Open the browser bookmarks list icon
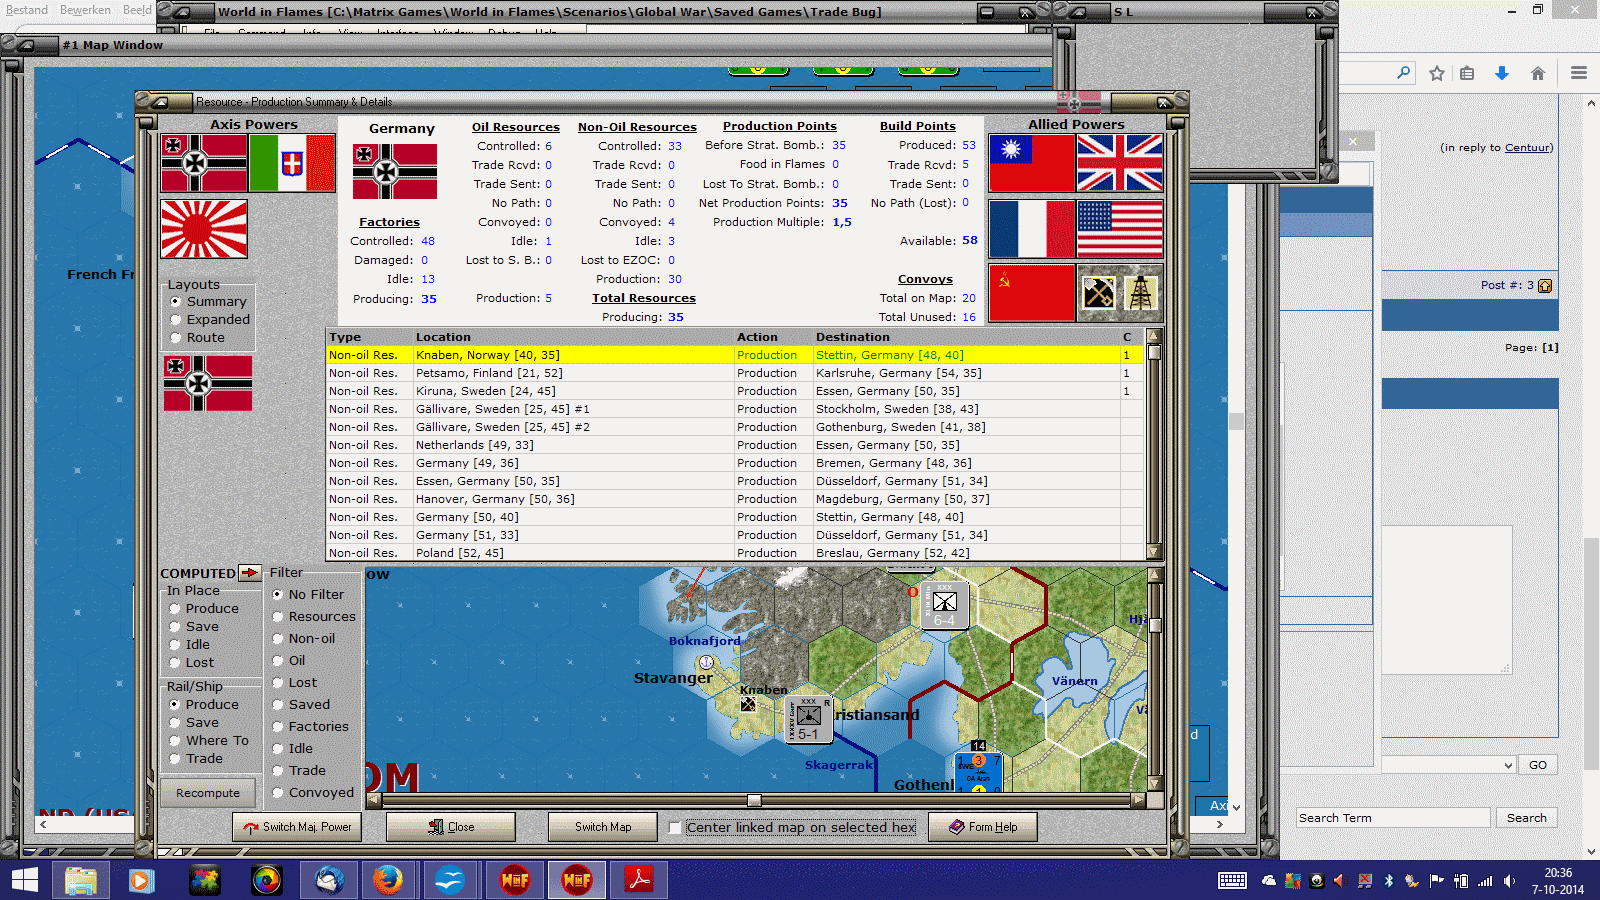The height and width of the screenshot is (900, 1600). pos(1467,73)
